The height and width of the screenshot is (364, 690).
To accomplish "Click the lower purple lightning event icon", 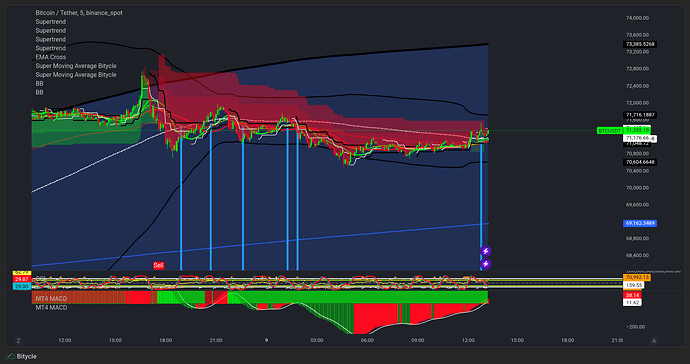I will coord(485,264).
